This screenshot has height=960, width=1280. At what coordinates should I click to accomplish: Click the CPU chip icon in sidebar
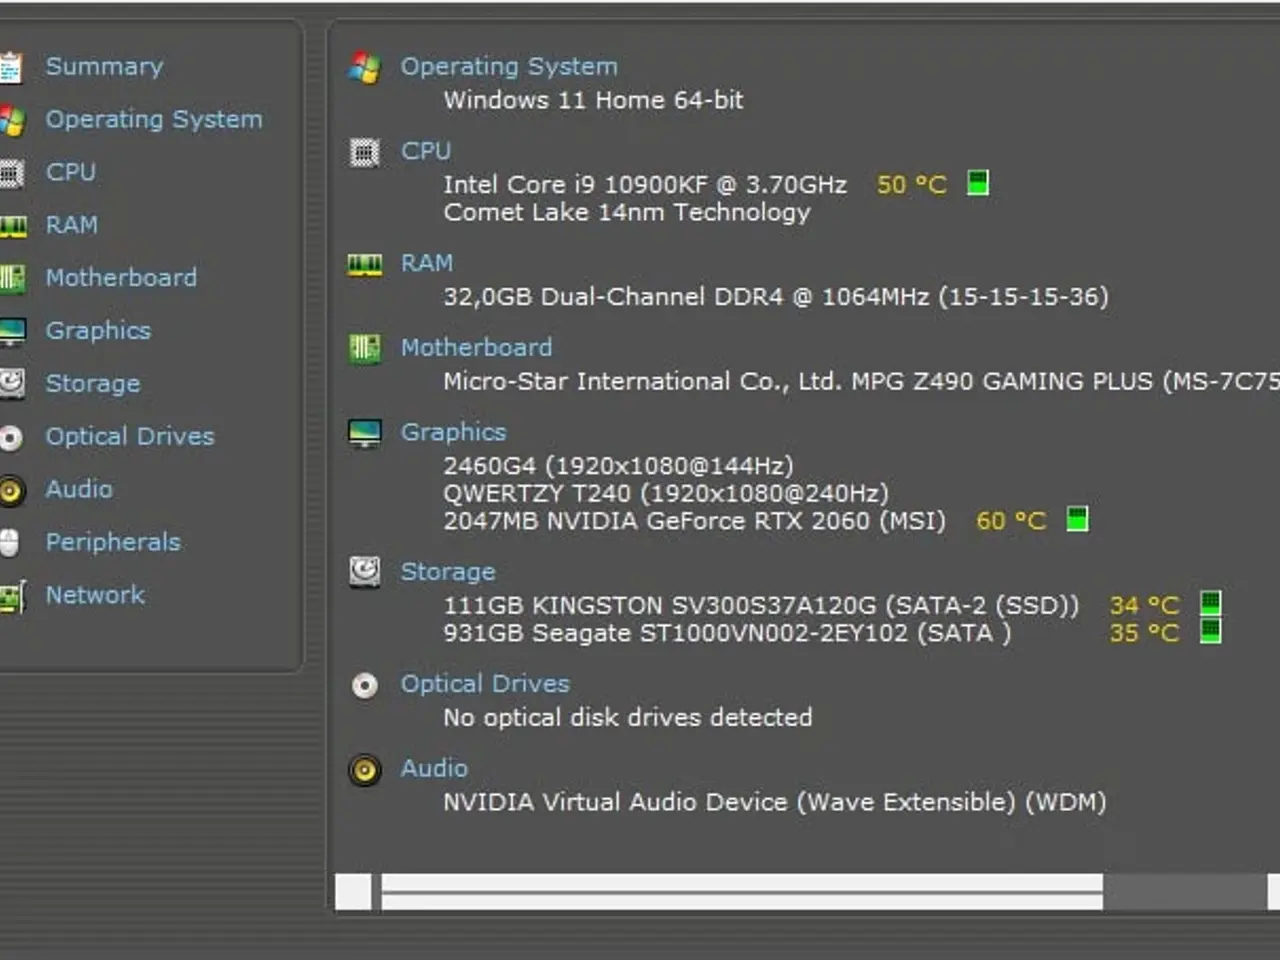coord(11,173)
